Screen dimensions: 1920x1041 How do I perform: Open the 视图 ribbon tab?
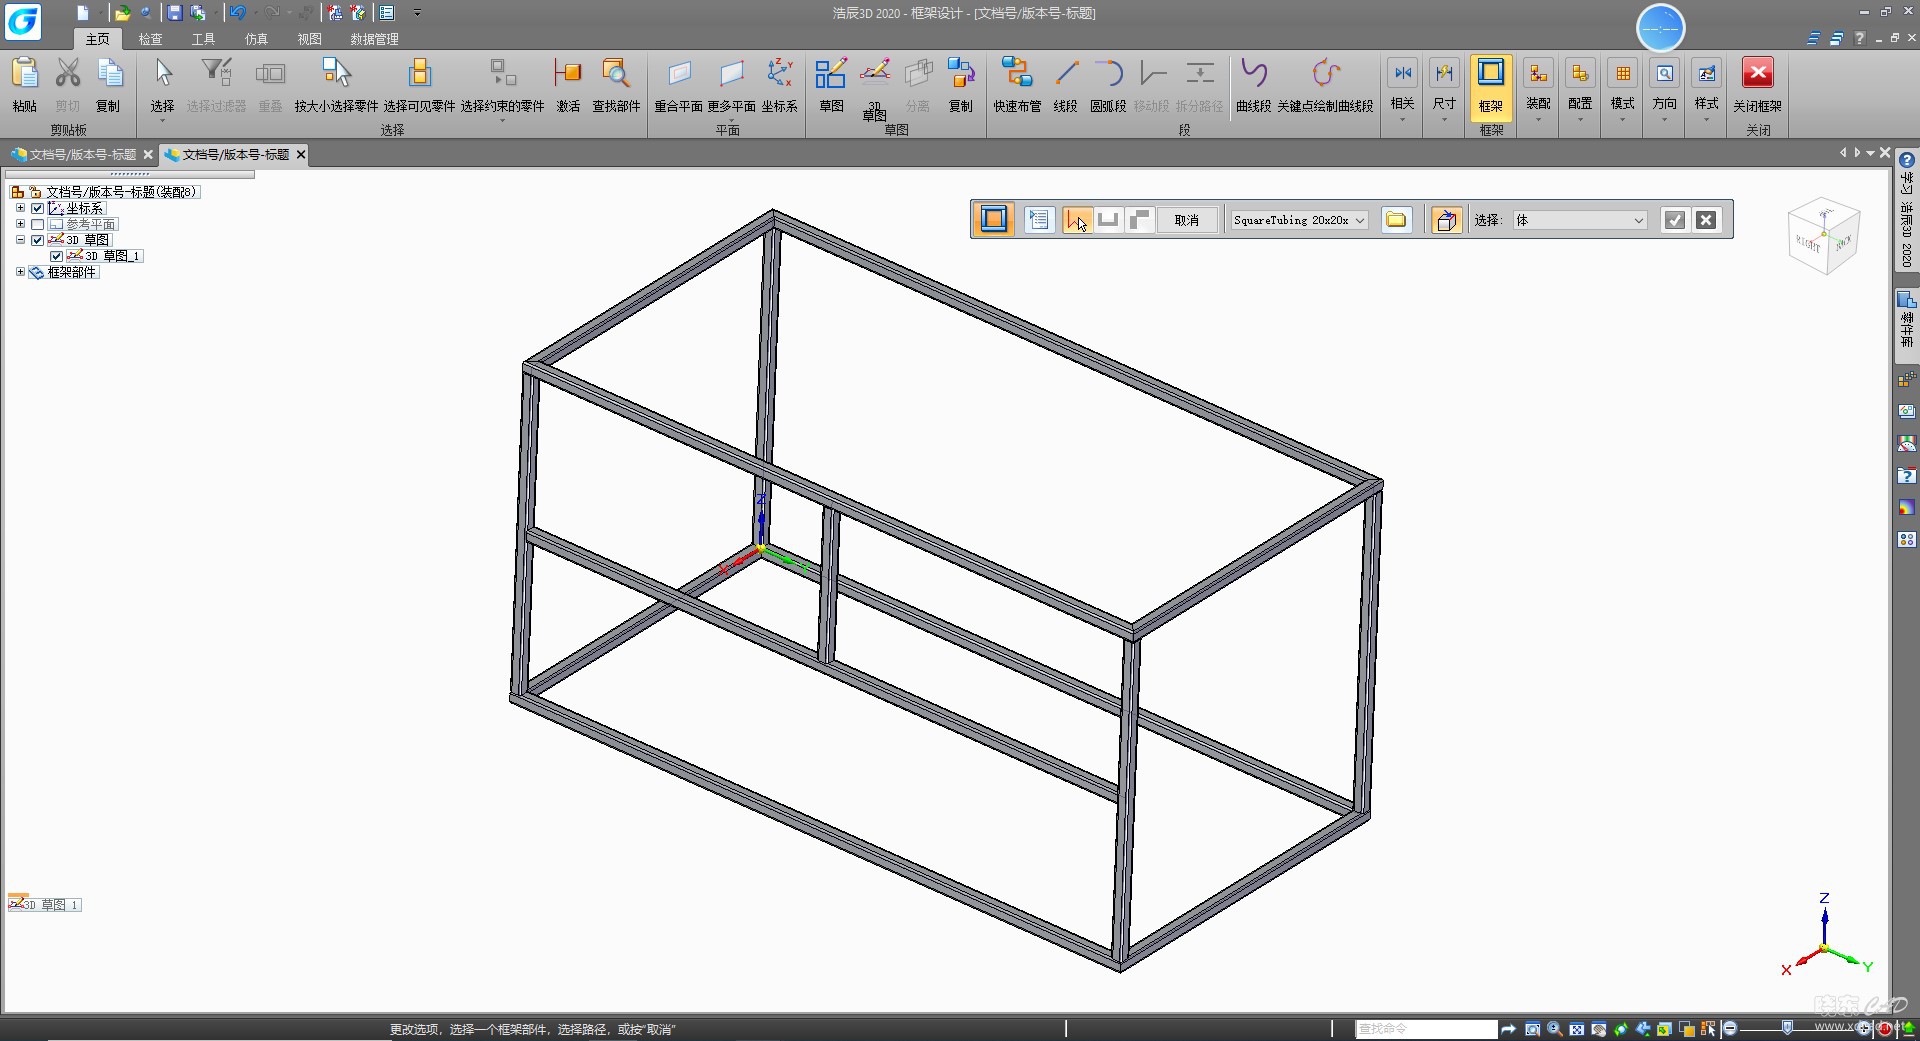click(x=309, y=39)
